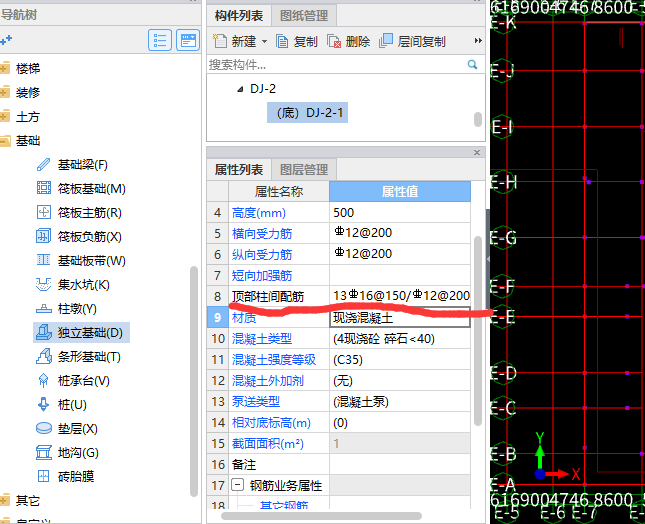Click 复制 copy component icon
The height and width of the screenshot is (524, 645).
[282, 42]
